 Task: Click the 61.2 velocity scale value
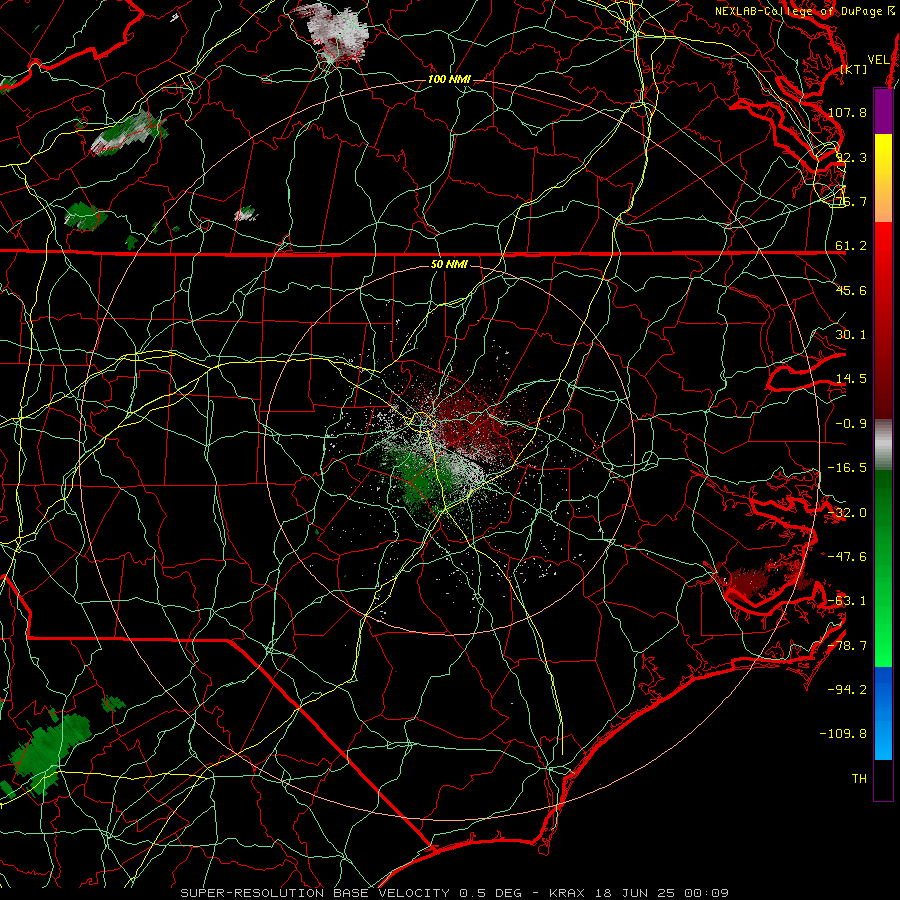(851, 246)
